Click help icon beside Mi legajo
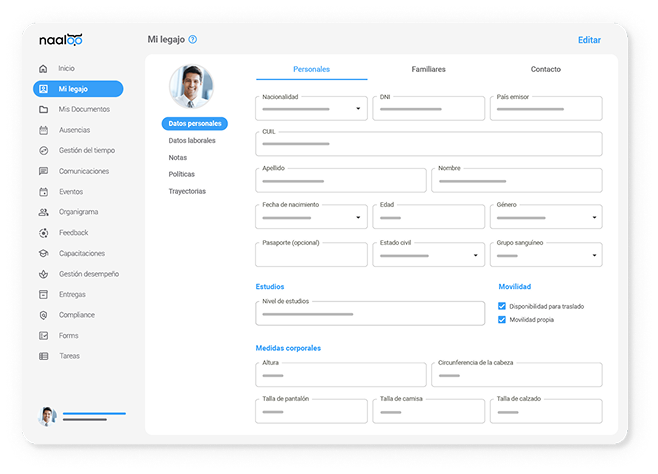 coord(193,39)
